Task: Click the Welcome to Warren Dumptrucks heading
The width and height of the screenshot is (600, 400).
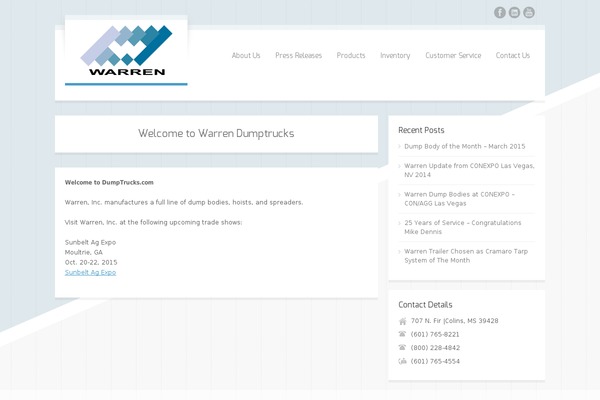Action: 216,133
